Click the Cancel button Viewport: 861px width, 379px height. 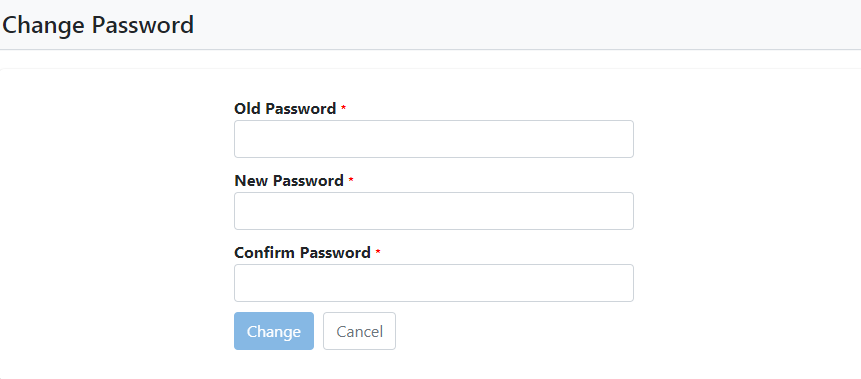tap(359, 331)
